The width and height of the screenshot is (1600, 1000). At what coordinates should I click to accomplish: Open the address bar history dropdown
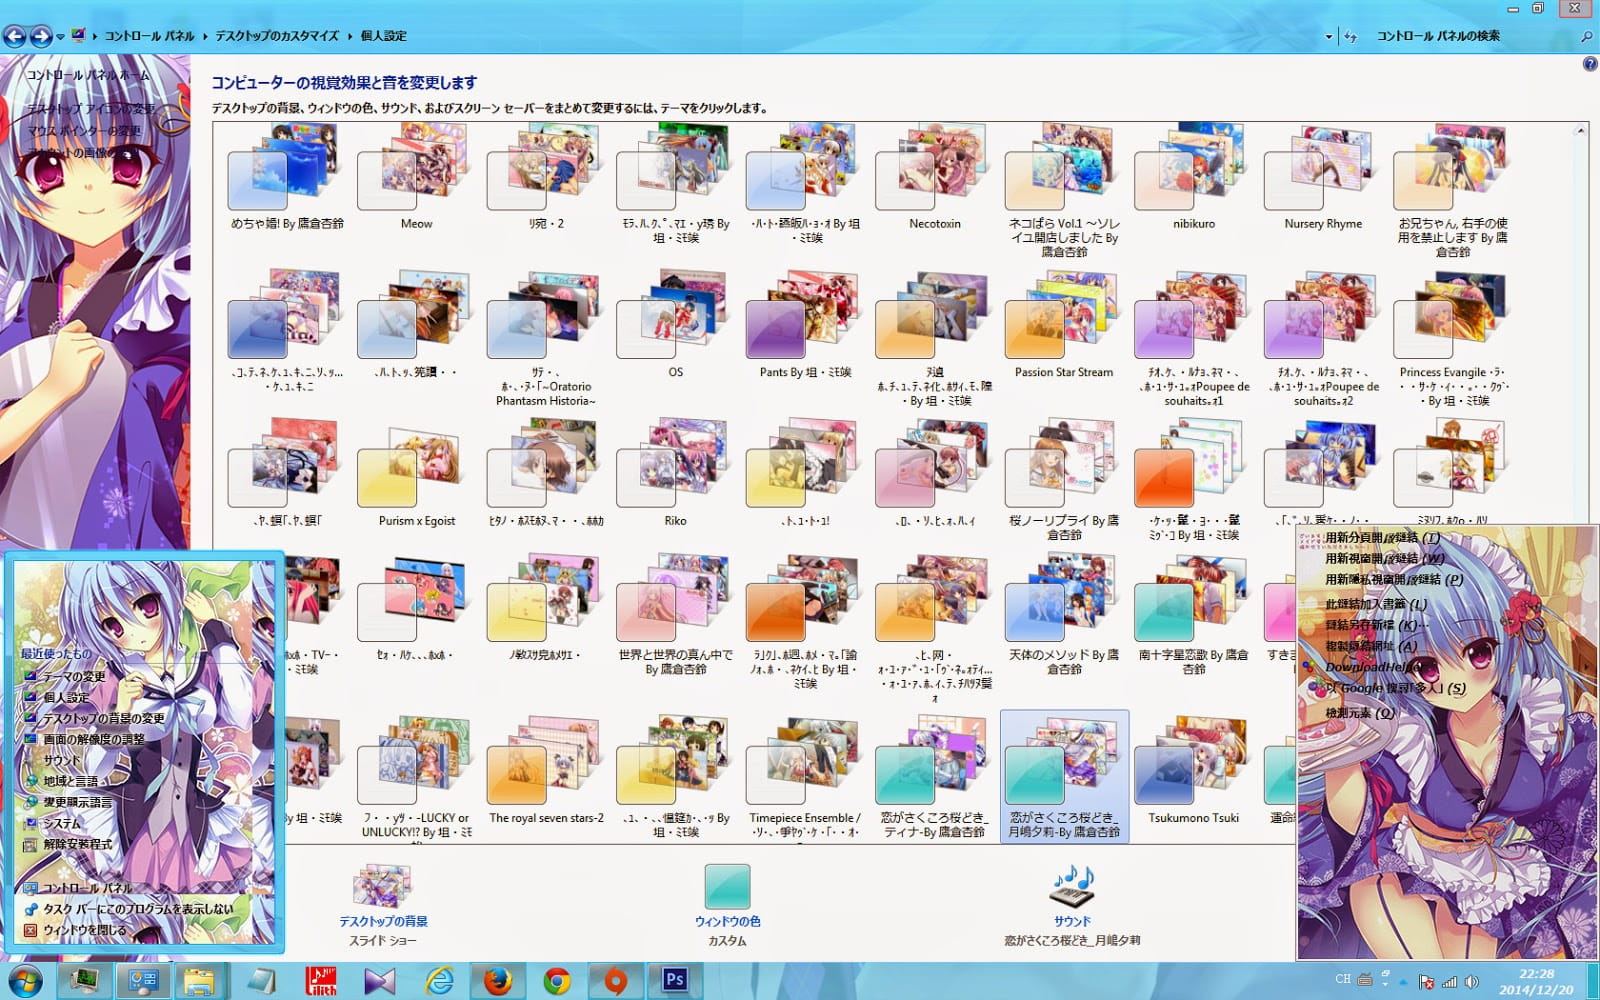point(1327,34)
